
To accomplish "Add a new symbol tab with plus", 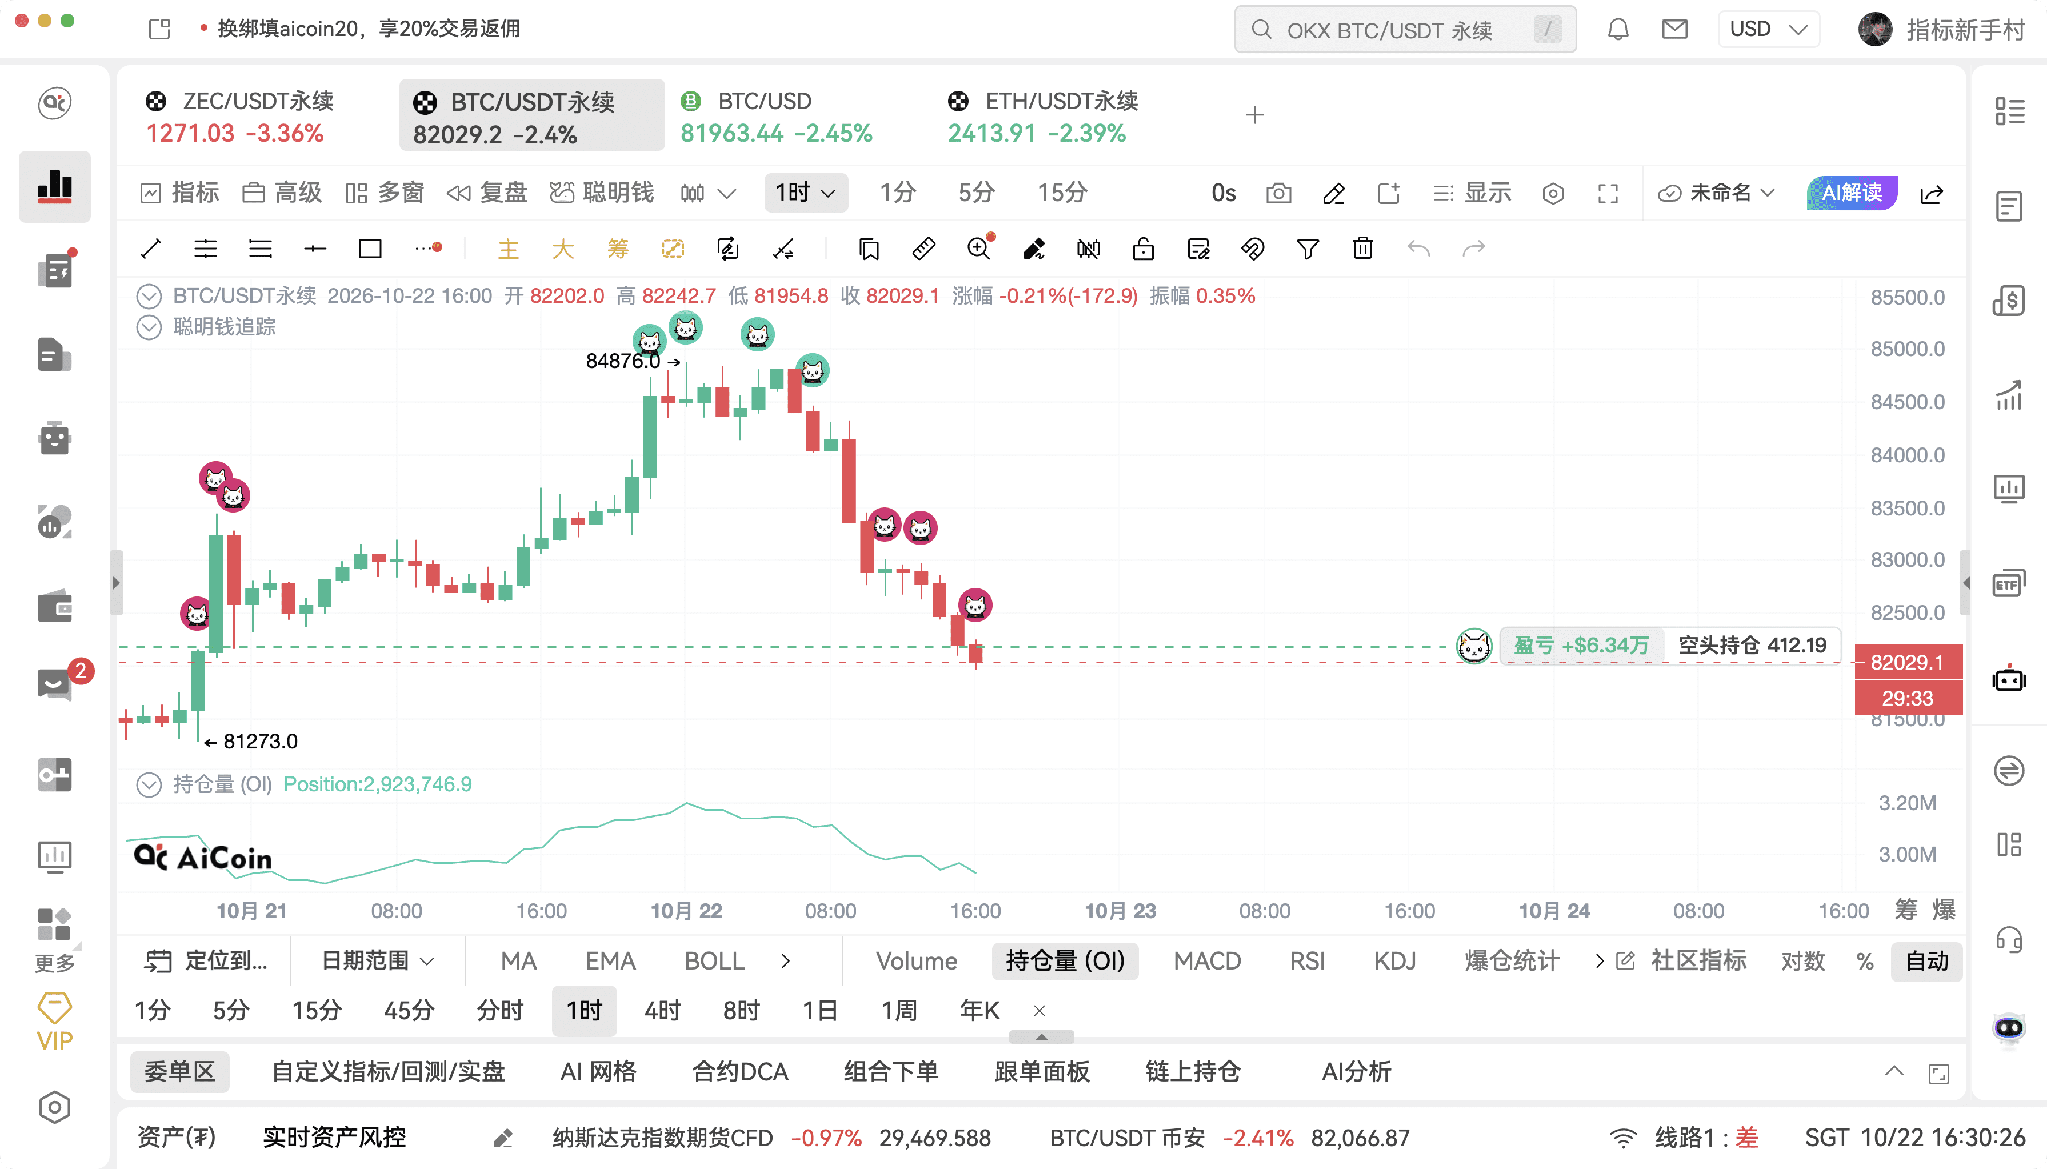I will [1255, 115].
